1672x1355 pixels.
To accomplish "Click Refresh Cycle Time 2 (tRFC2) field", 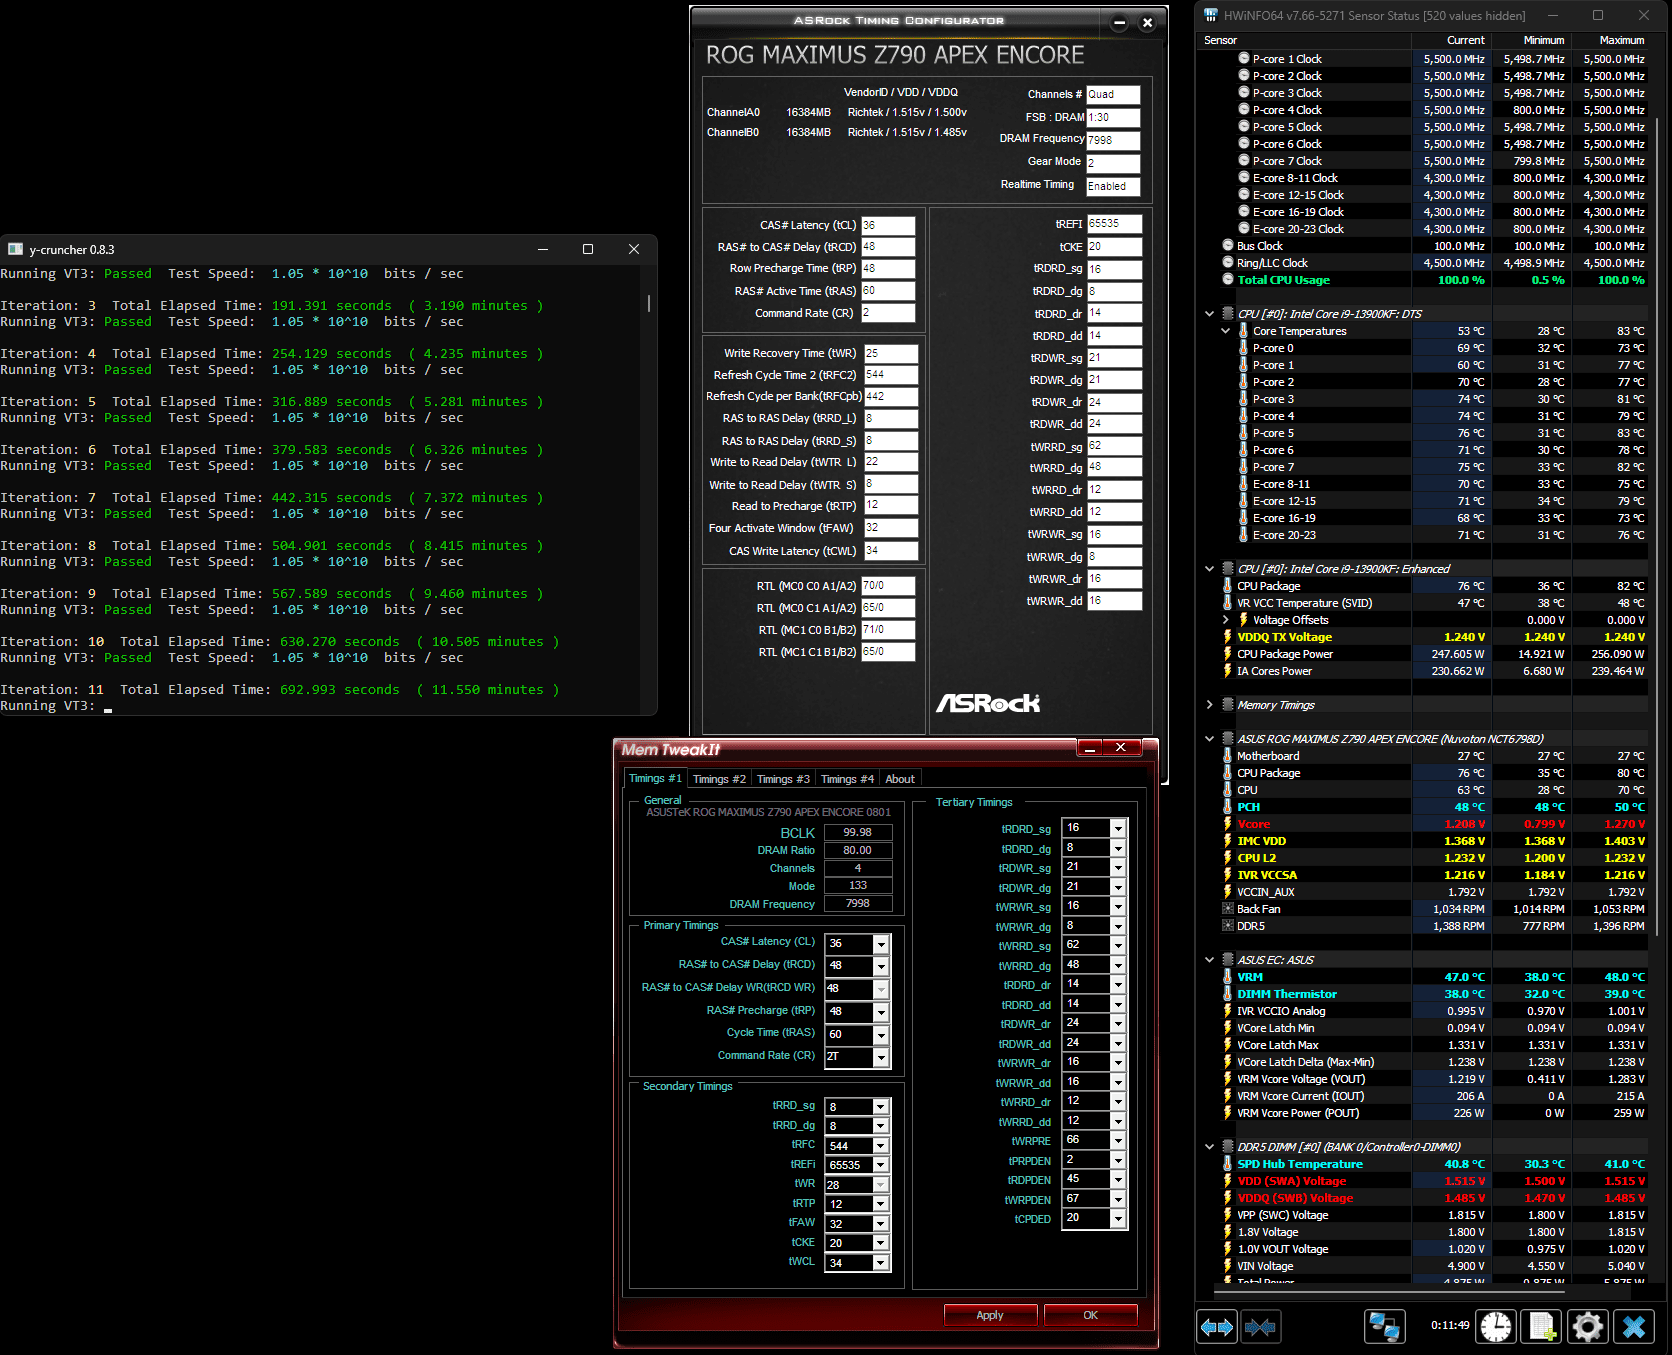I will [891, 375].
